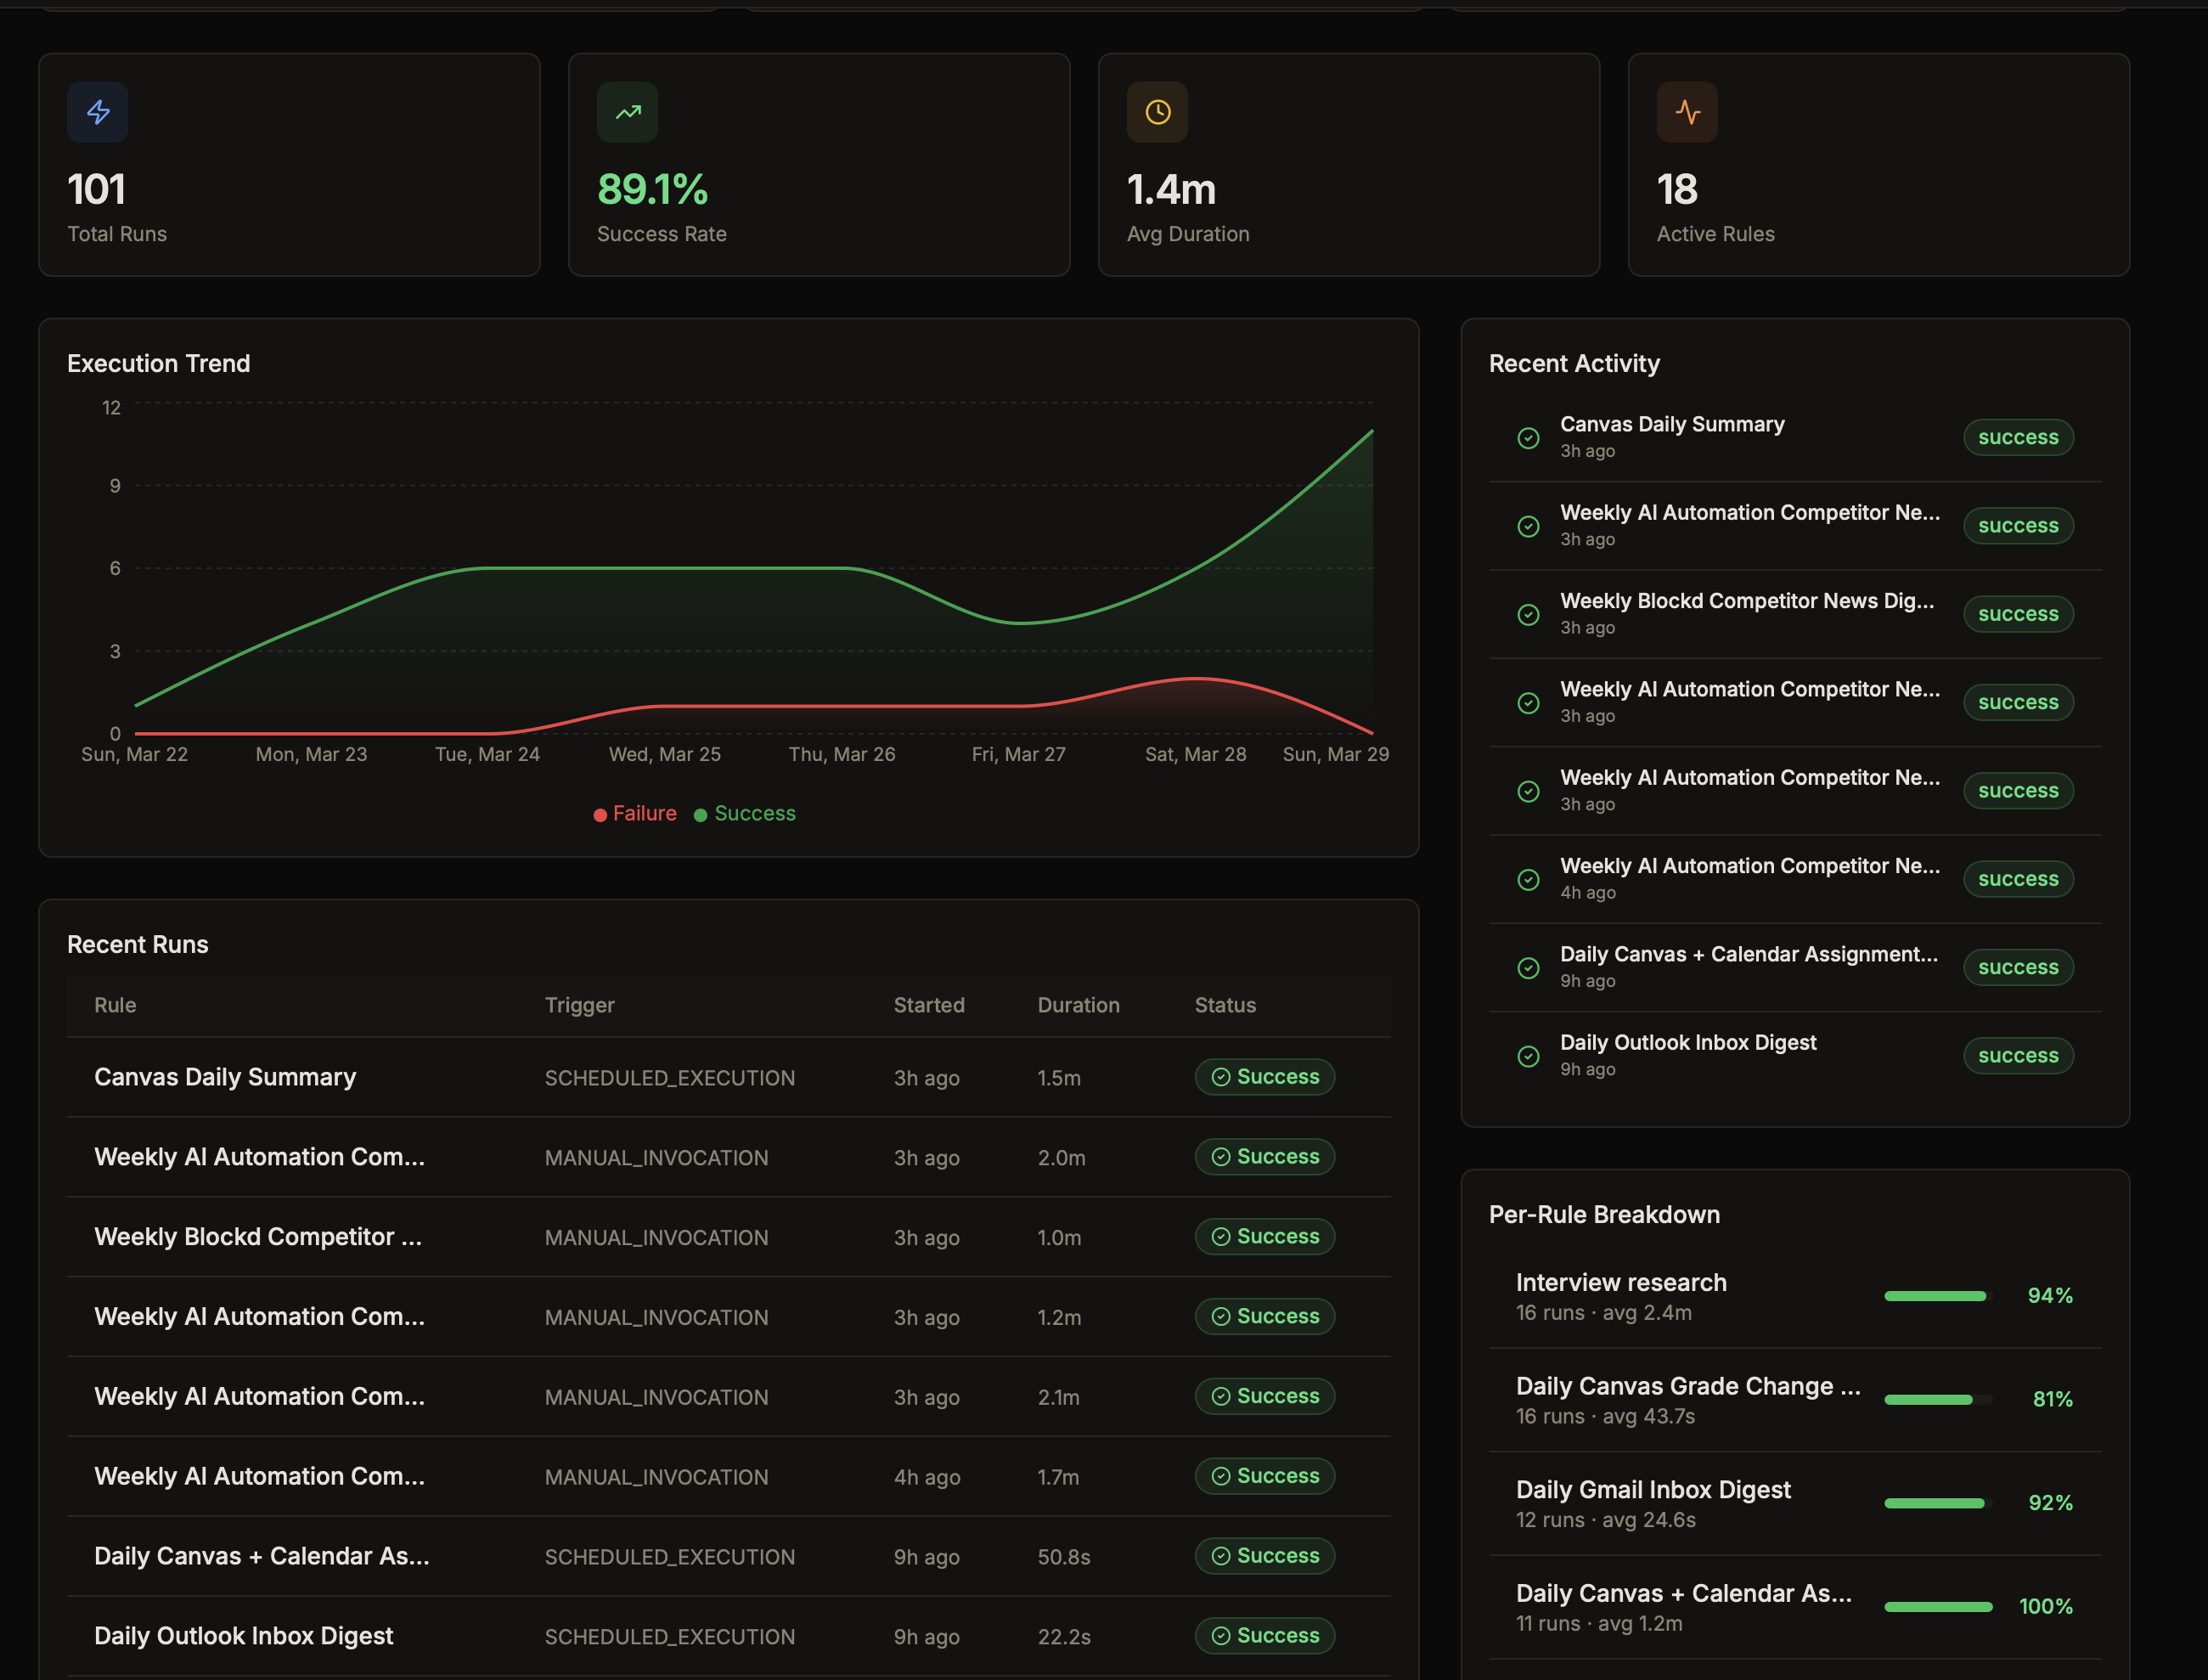Open Weekly Blockd Competitor row in Recent Runs
Viewport: 2208px width, 1680px height.
coord(258,1237)
